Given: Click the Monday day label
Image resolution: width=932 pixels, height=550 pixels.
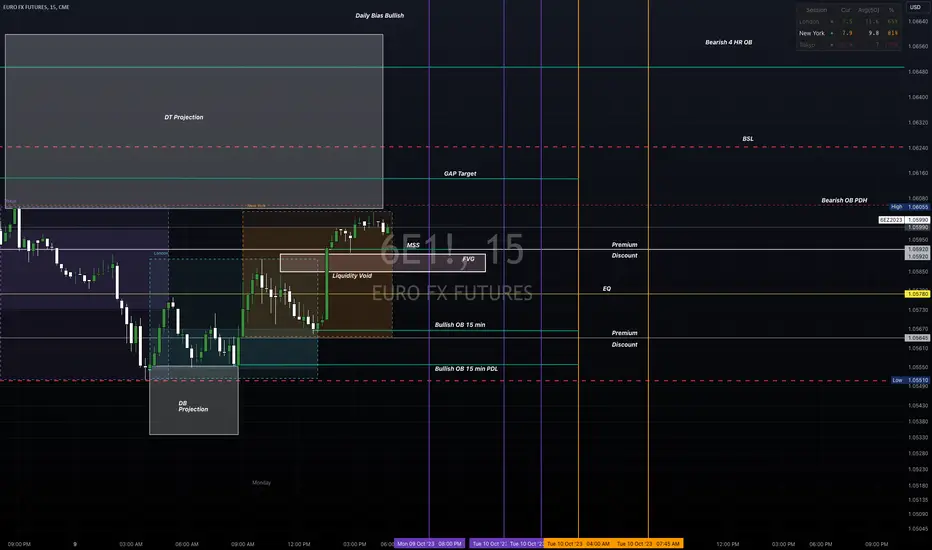Looking at the screenshot, I should click(262, 483).
